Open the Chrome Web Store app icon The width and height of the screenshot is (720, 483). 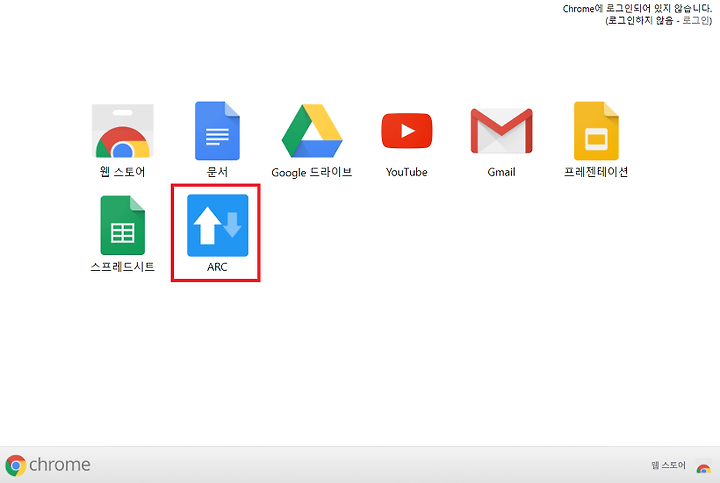coord(123,131)
